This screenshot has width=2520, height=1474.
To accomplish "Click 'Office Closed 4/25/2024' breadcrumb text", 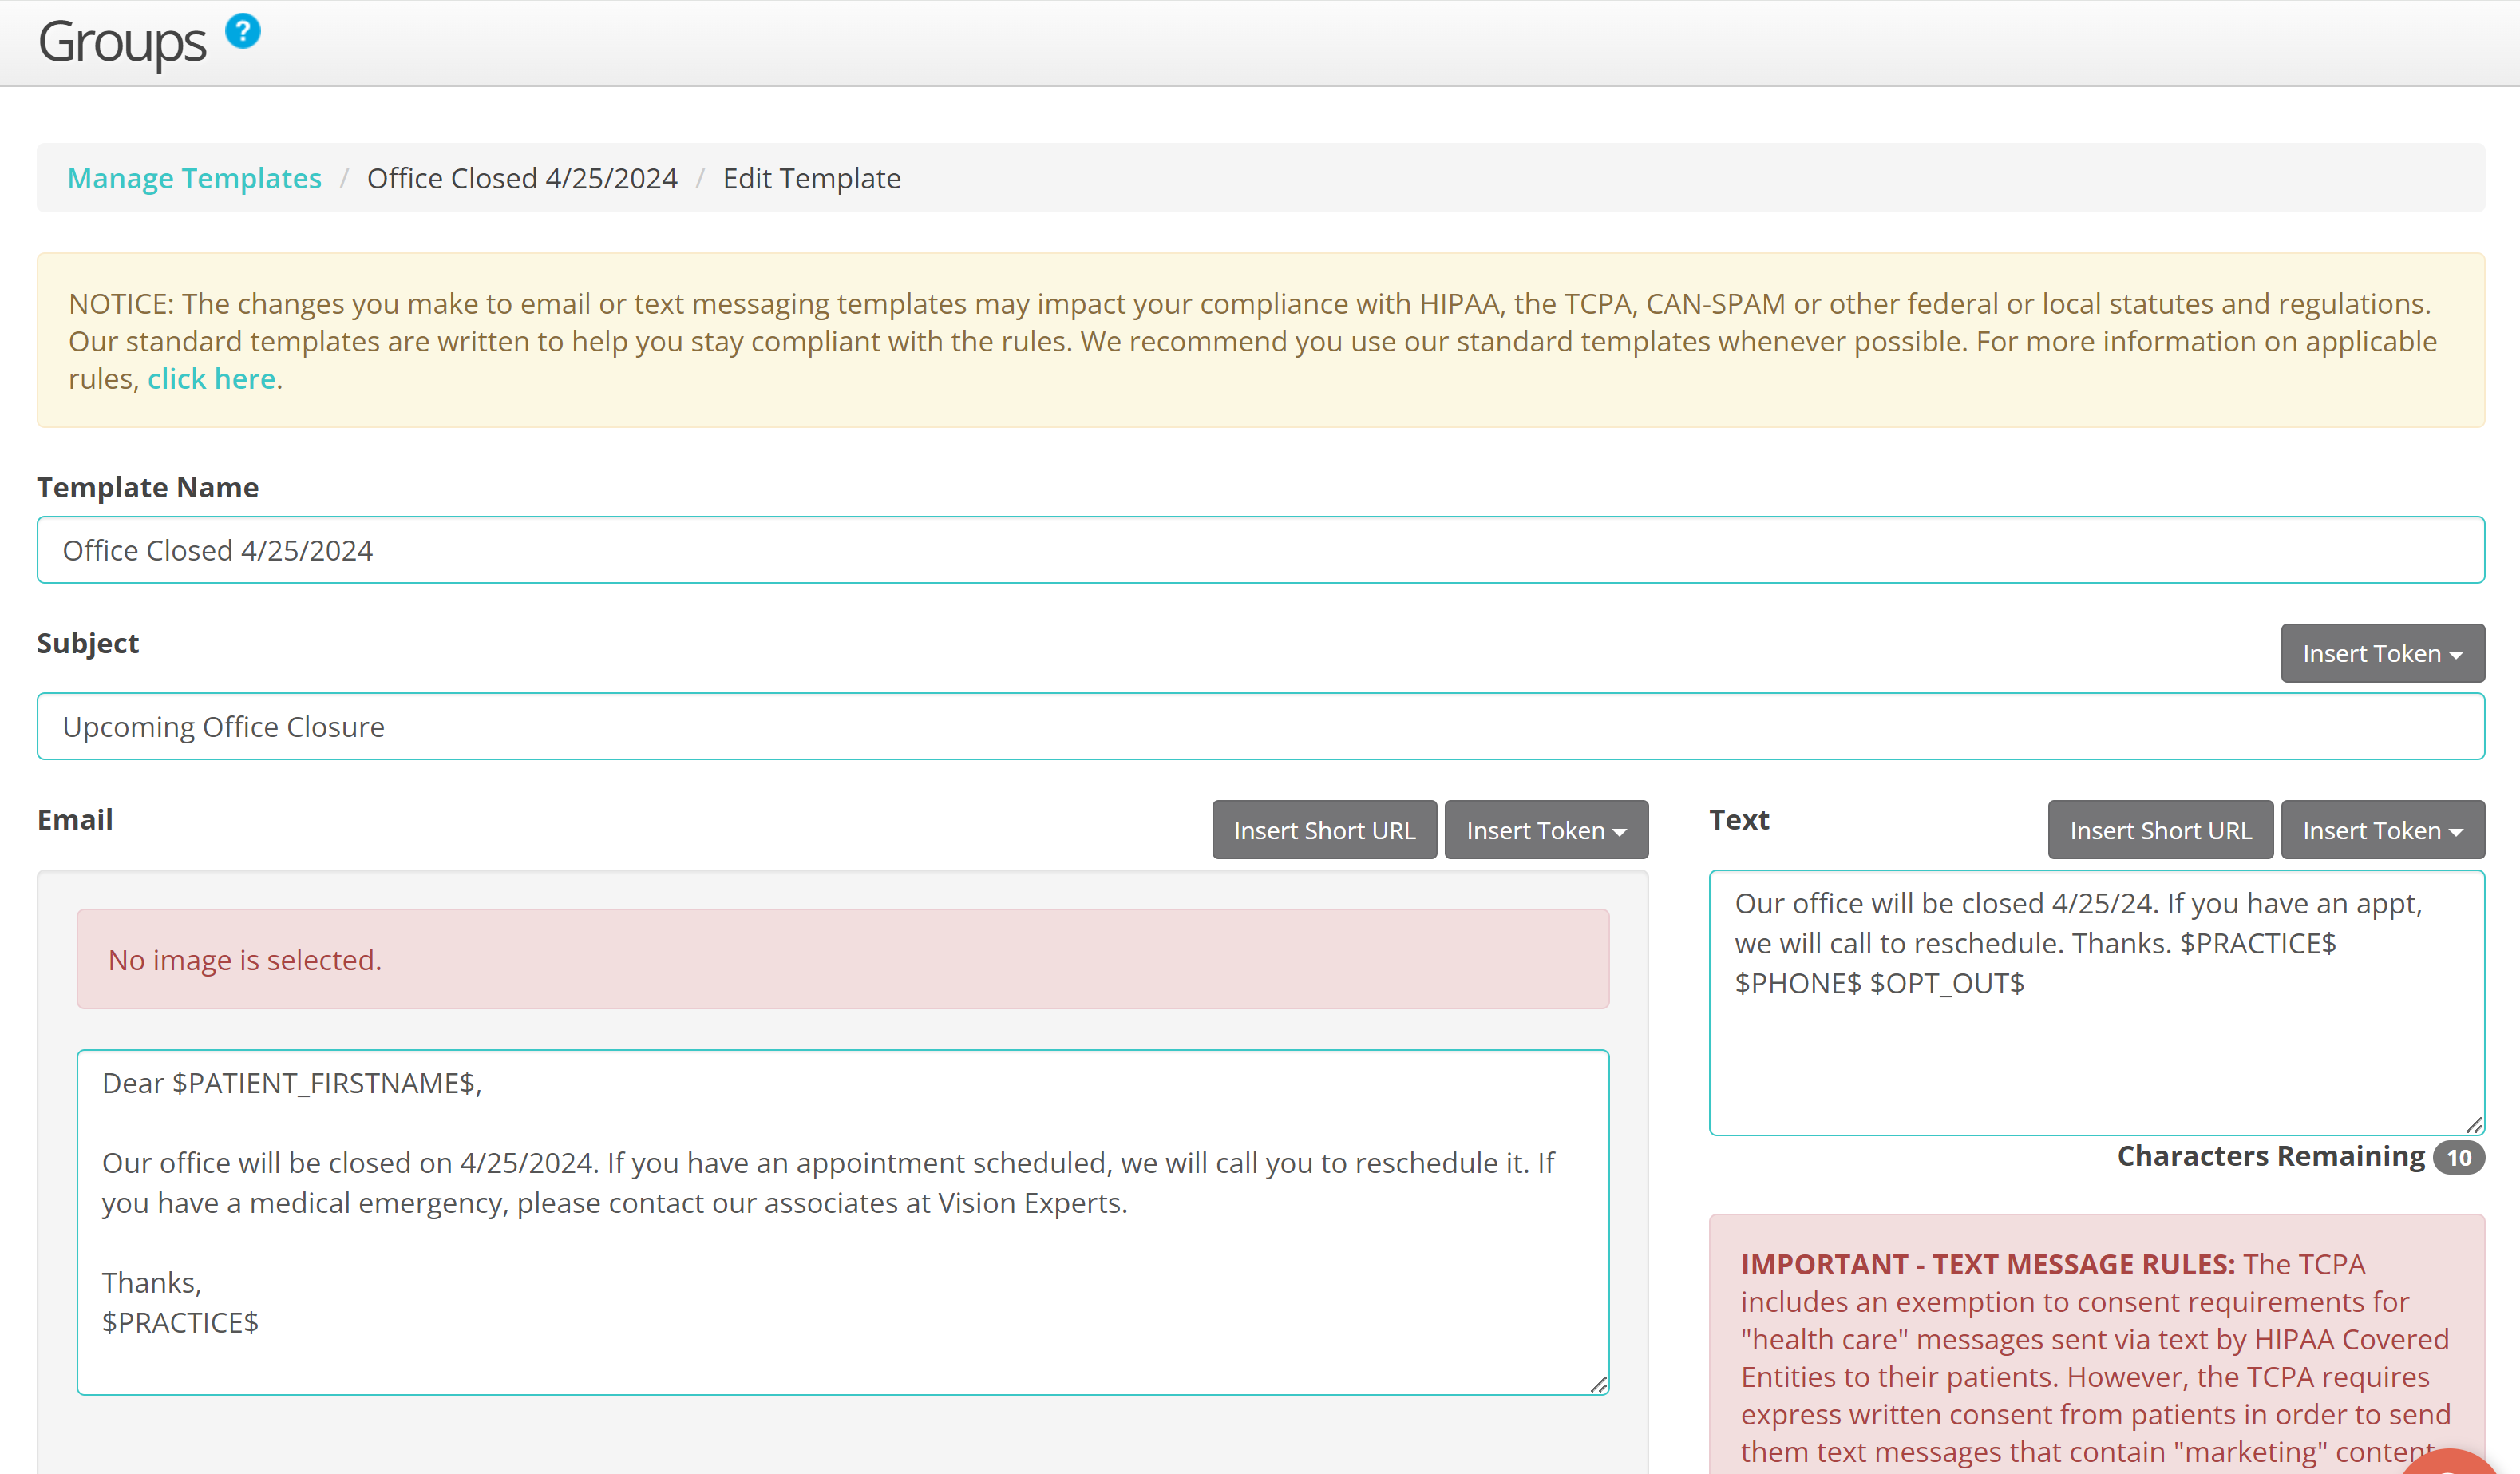I will (522, 178).
